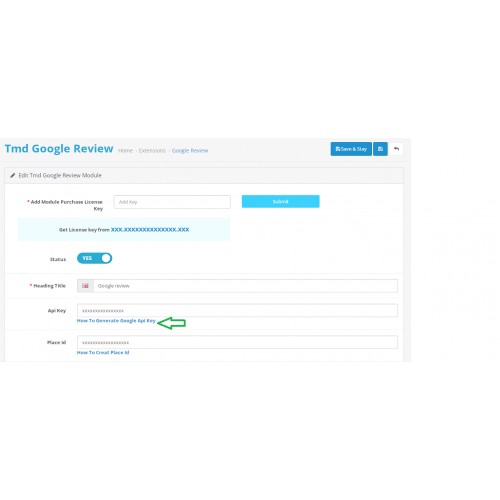Open How To Generate Google Api Key link
Screen dimensions: 500x500
tap(116, 321)
